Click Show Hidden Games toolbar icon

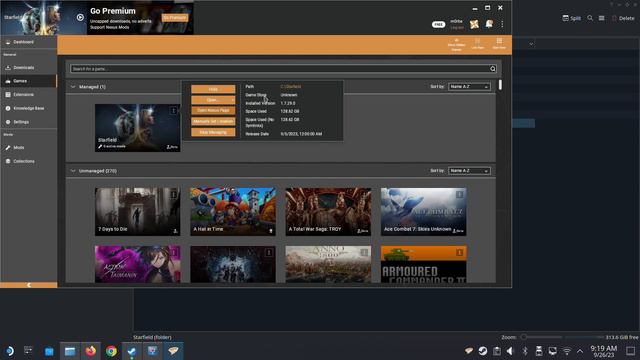click(x=456, y=44)
